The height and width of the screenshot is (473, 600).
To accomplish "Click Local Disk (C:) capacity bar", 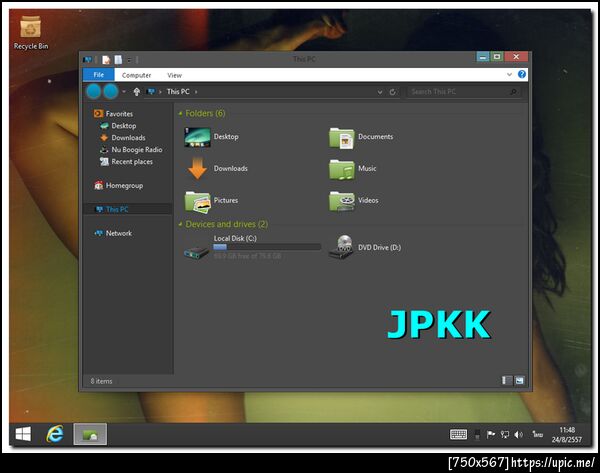I will coord(267,247).
